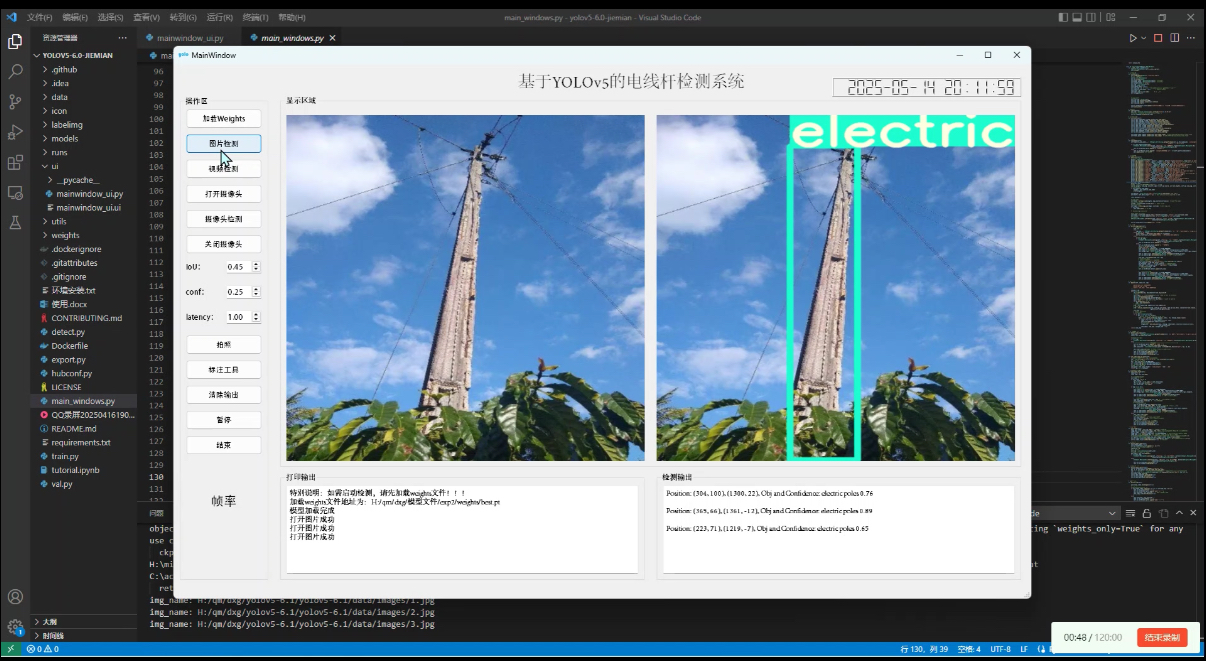
Task: Open the Run and Debug view
Action: click(x=15, y=132)
